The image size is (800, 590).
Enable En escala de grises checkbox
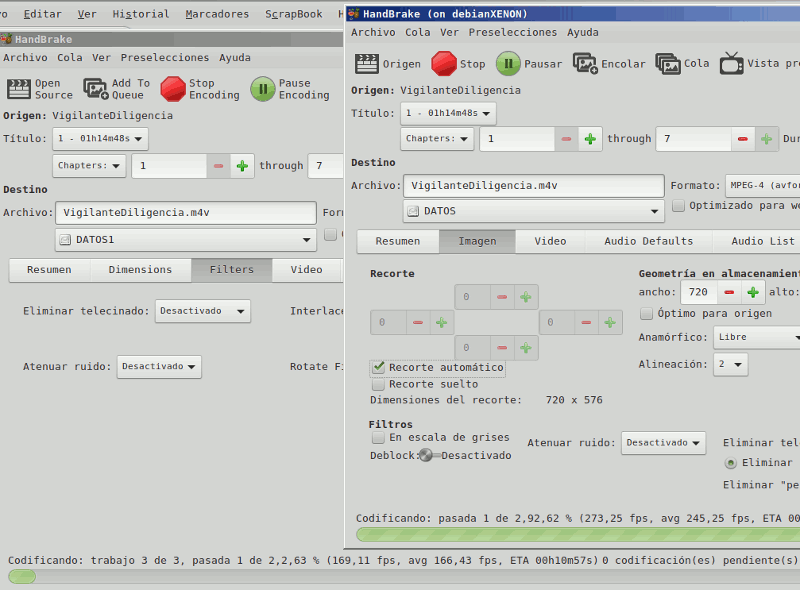[378, 437]
